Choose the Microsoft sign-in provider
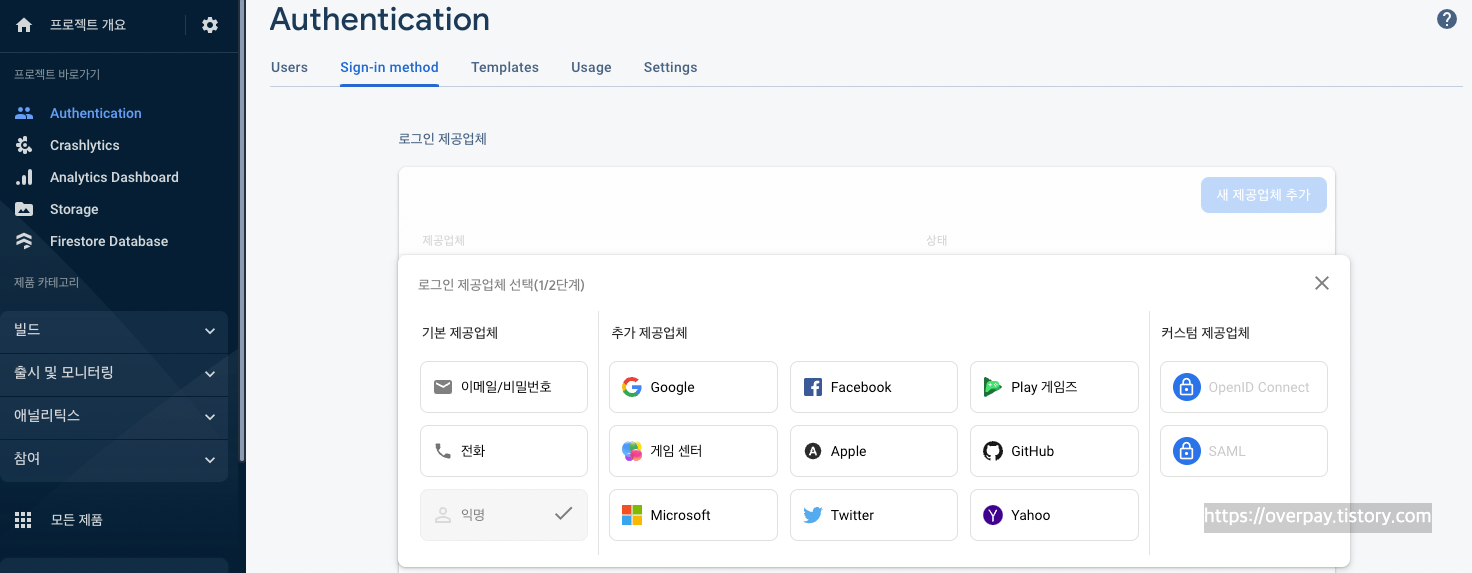 (693, 515)
